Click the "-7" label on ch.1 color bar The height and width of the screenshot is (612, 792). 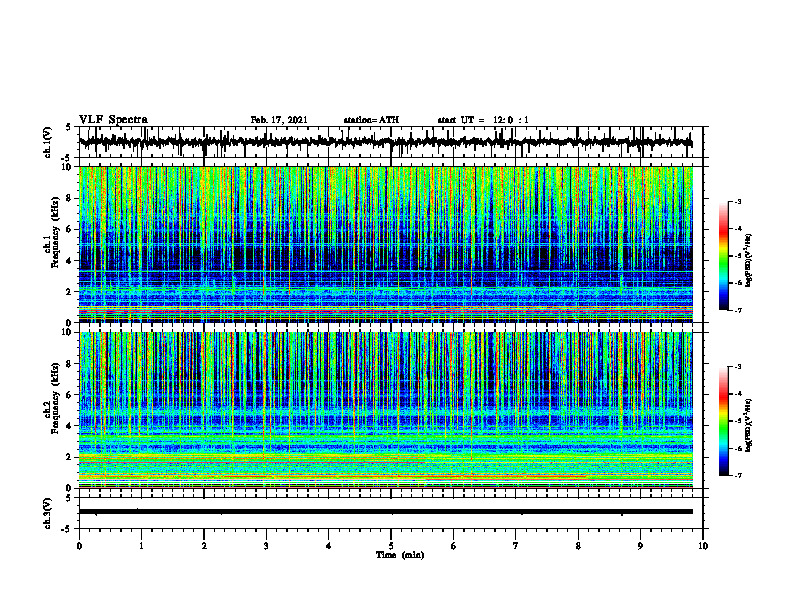[x=737, y=310]
